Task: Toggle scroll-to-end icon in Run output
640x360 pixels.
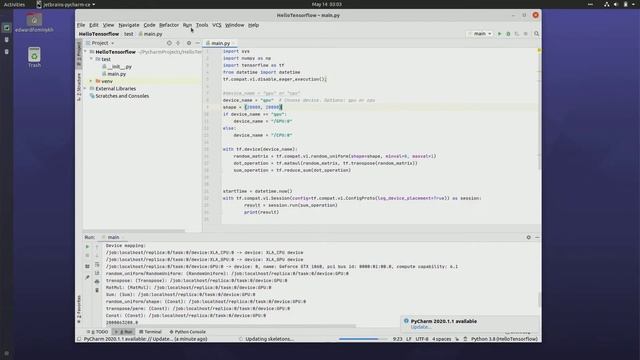Action: coord(97,273)
